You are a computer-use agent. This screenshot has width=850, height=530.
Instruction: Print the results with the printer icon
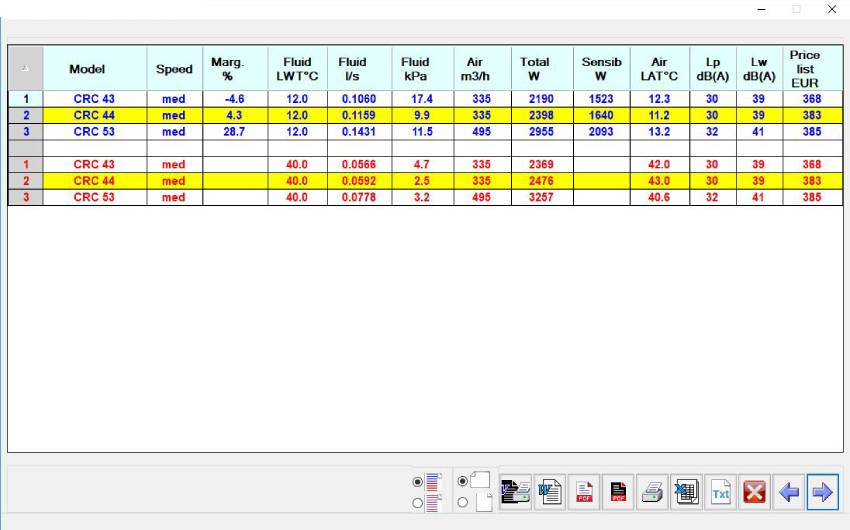click(x=652, y=492)
